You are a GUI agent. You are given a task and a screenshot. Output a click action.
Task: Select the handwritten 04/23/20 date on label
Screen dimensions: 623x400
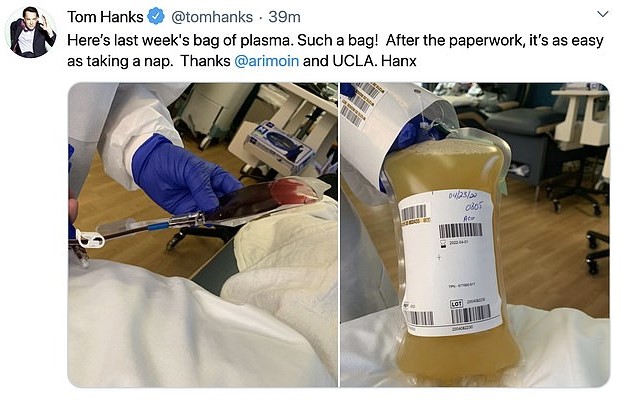tap(463, 195)
